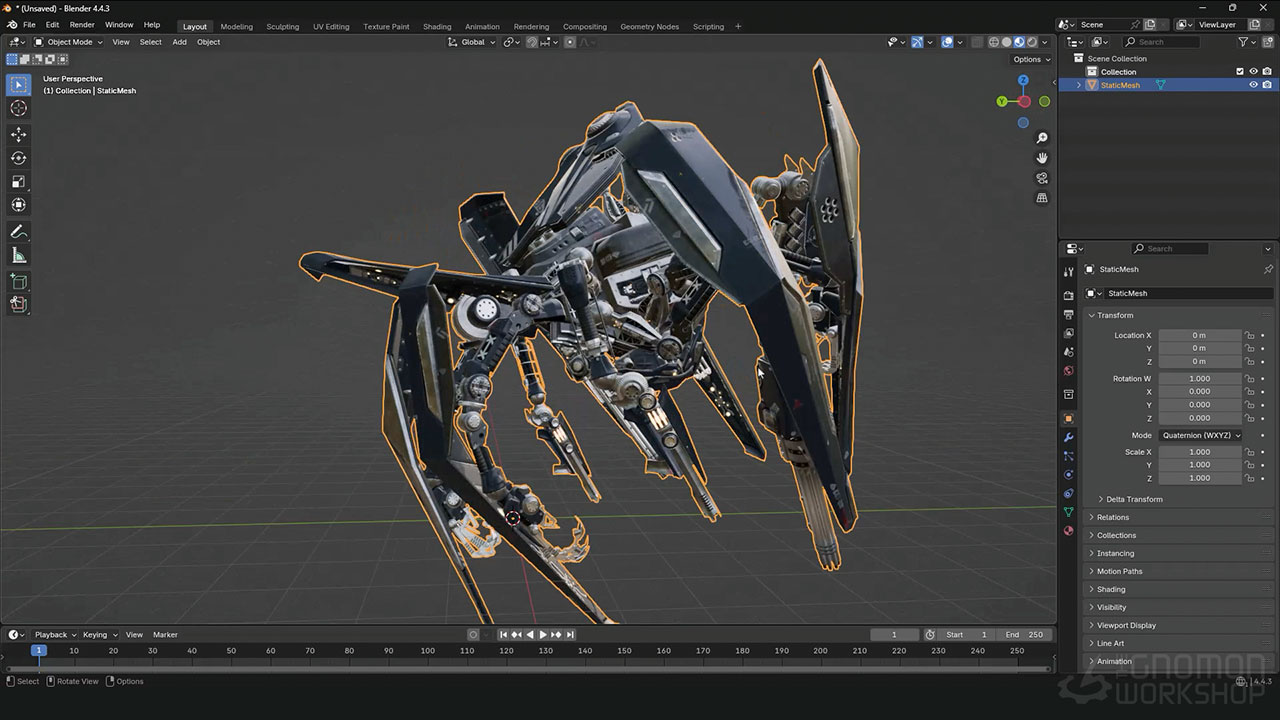Image resolution: width=1280 pixels, height=720 pixels.
Task: Select the Move tool in the toolbar
Action: pyautogui.click(x=18, y=134)
